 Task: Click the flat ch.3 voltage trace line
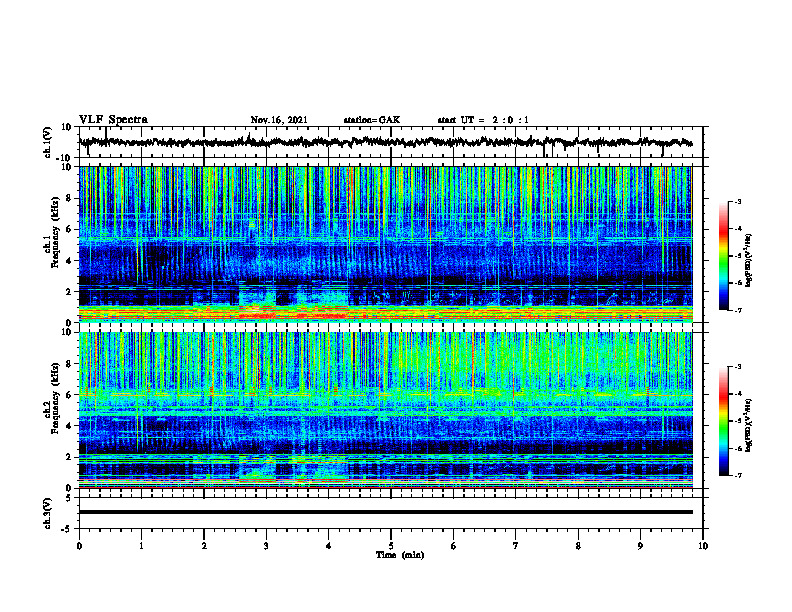(x=386, y=512)
